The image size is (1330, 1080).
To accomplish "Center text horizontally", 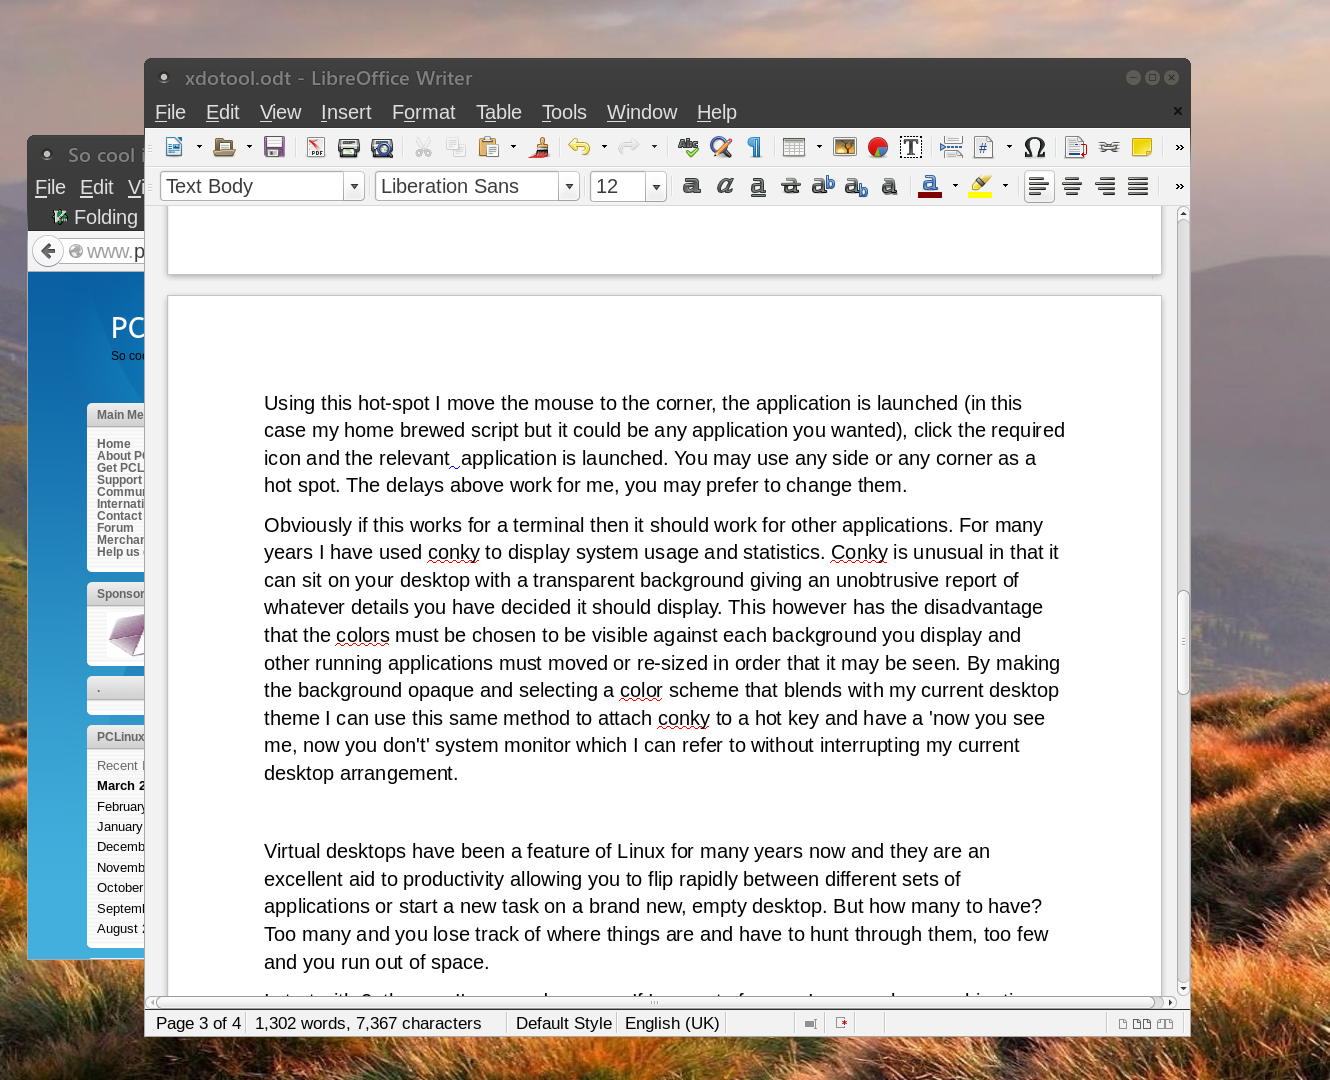I will (x=1072, y=186).
